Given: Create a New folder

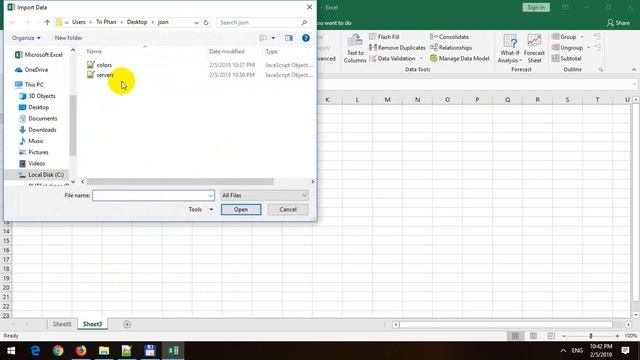Looking at the screenshot, I should (68, 38).
